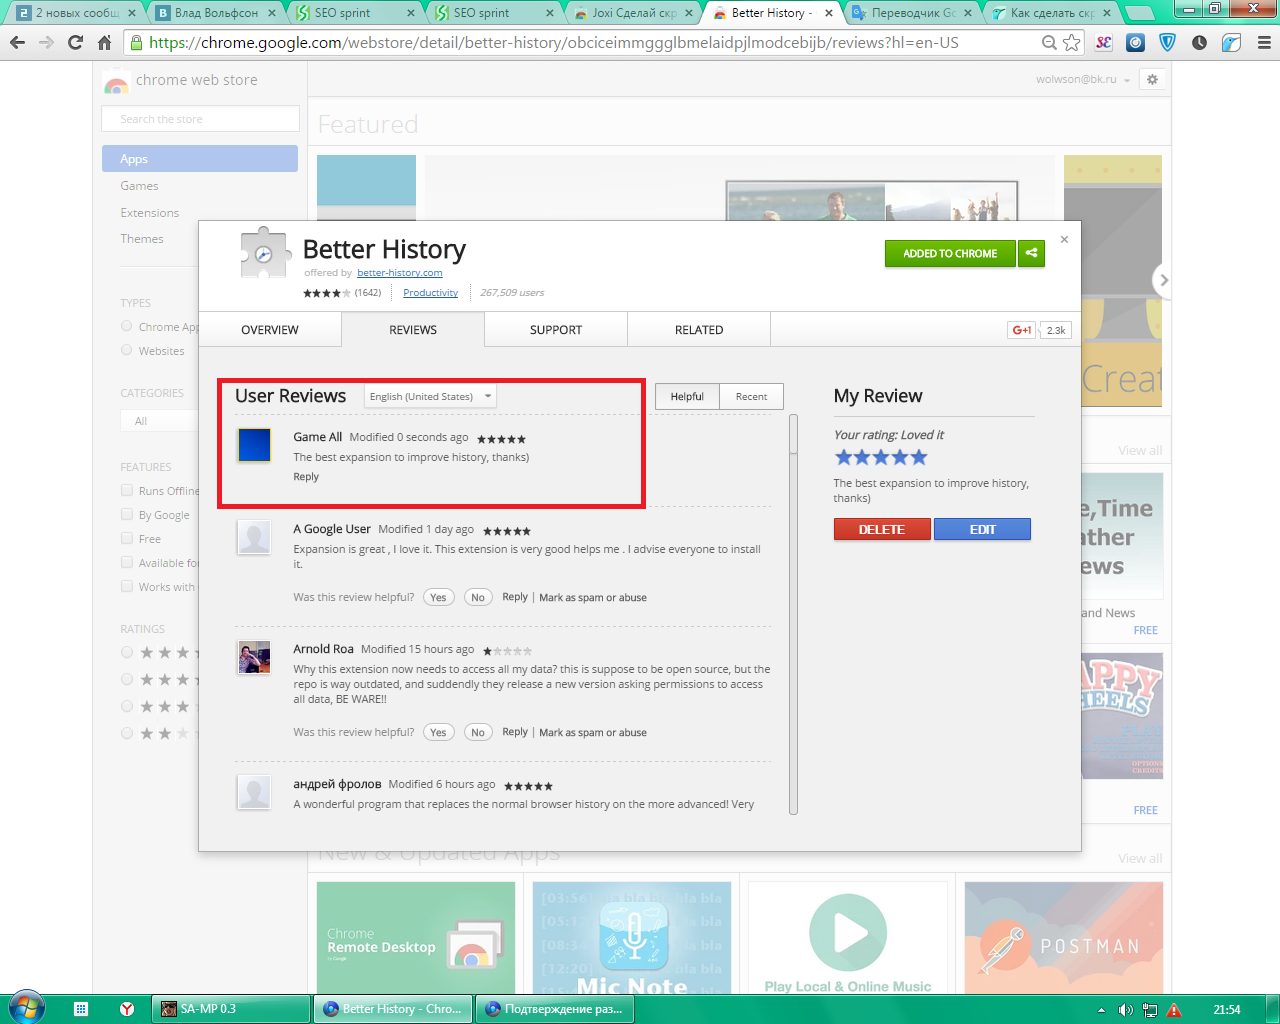Open the volume control in the system tray

click(x=1125, y=1010)
